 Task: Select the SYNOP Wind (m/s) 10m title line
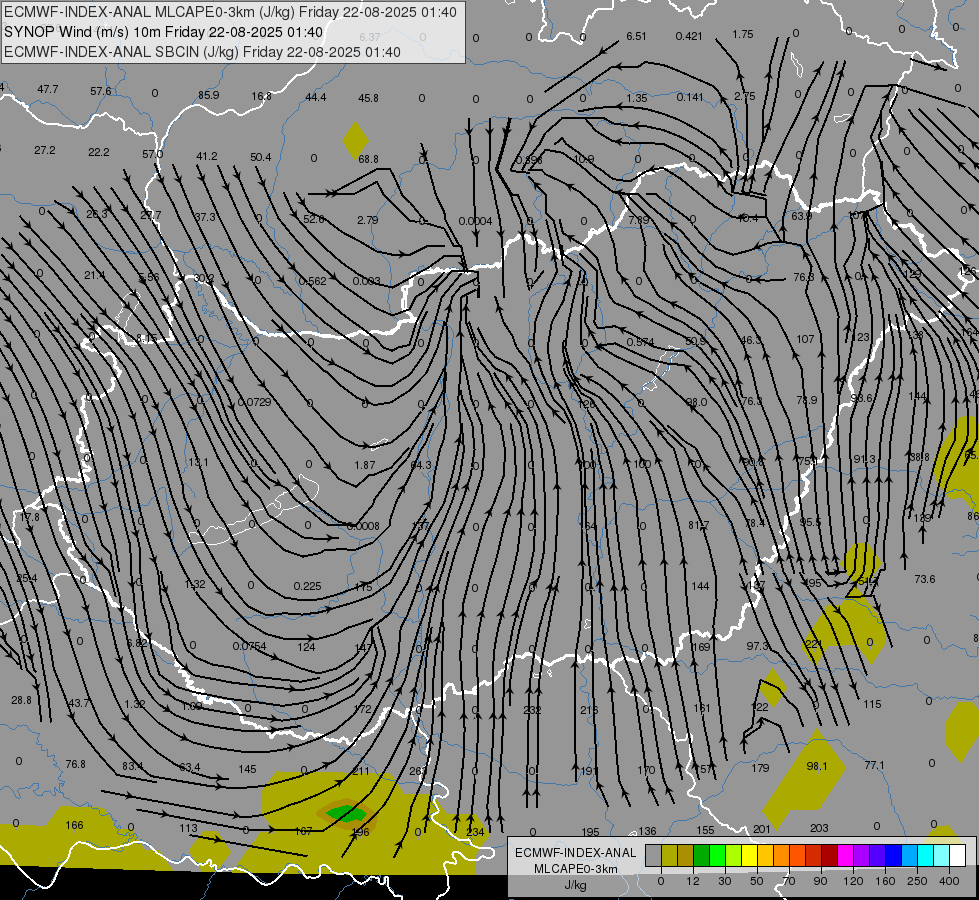(164, 32)
